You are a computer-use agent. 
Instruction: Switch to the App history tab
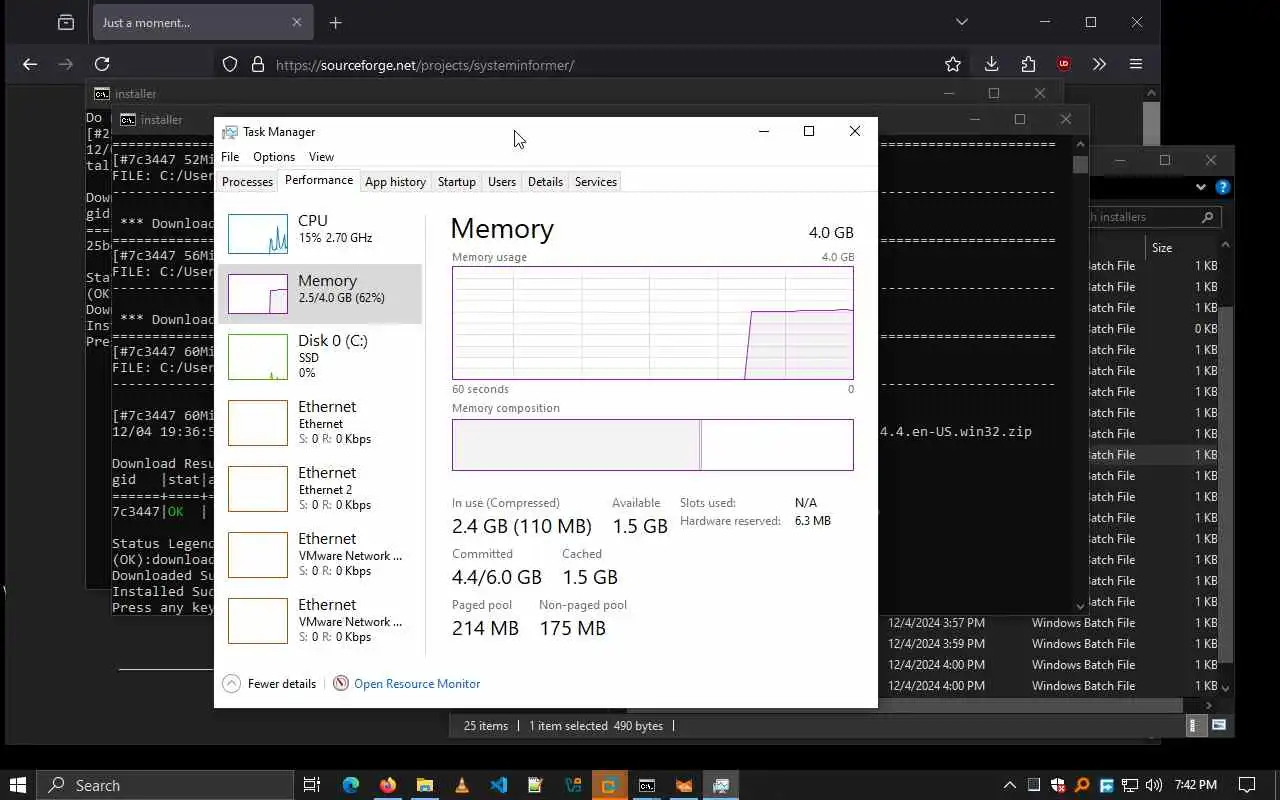coord(395,181)
